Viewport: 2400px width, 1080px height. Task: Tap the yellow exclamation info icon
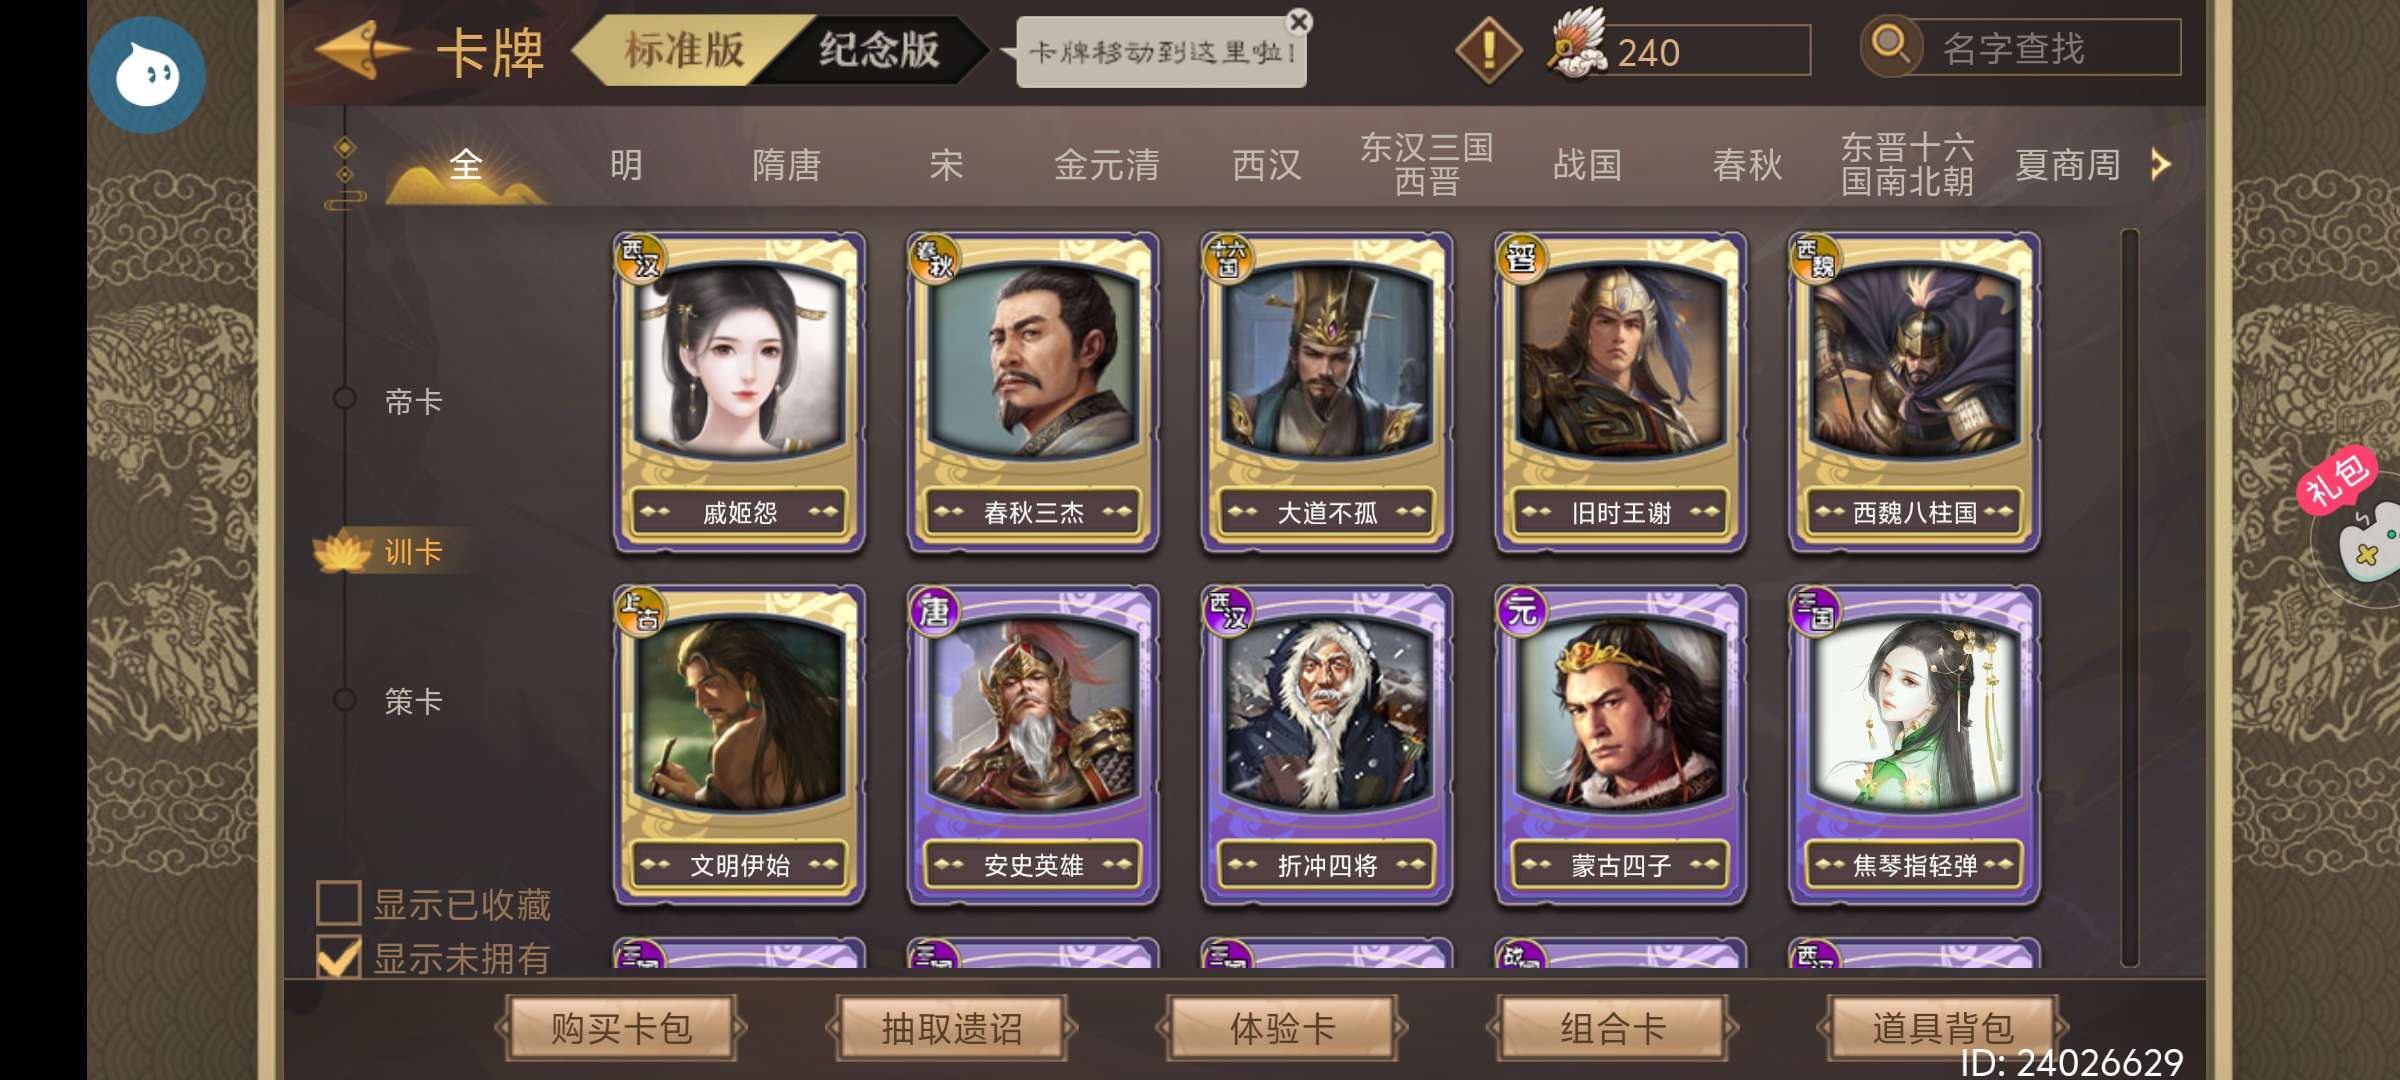[x=1488, y=50]
